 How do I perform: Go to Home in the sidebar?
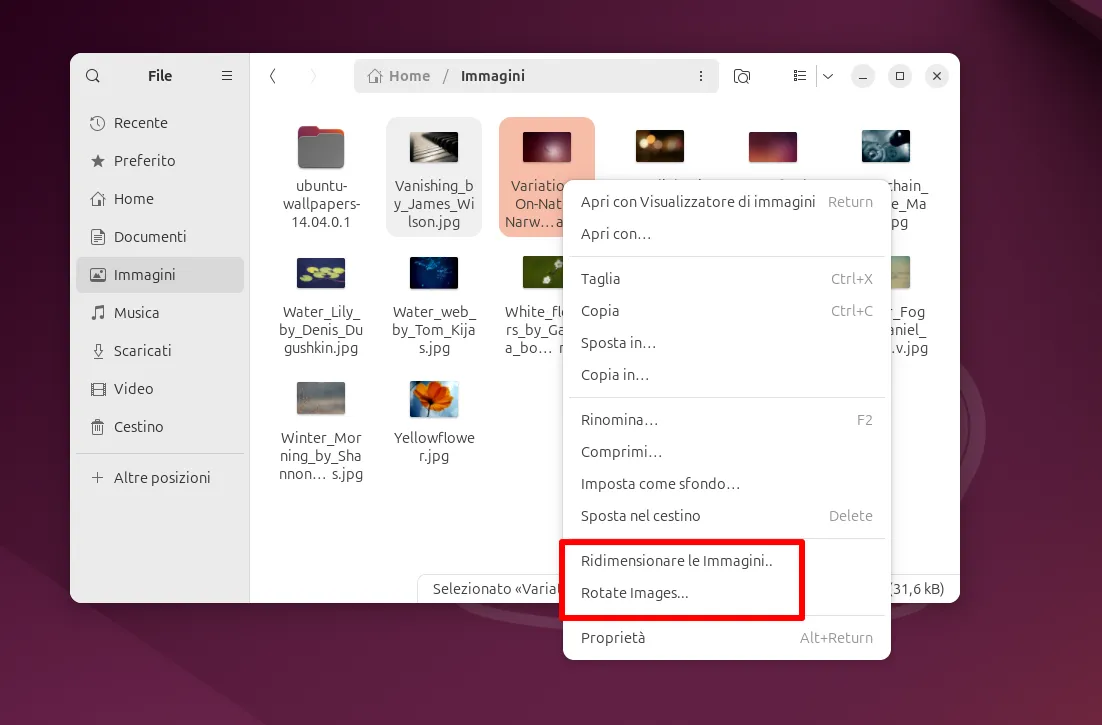tap(160, 199)
